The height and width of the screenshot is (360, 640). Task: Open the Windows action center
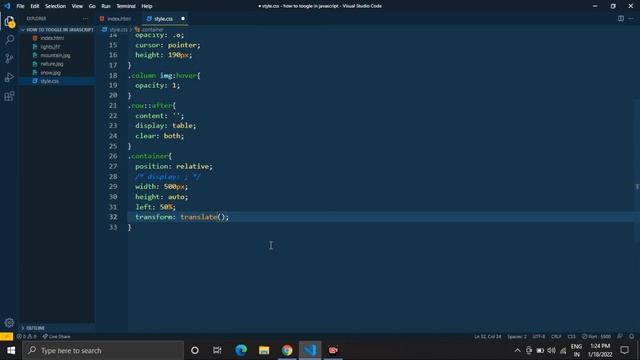coord(624,350)
